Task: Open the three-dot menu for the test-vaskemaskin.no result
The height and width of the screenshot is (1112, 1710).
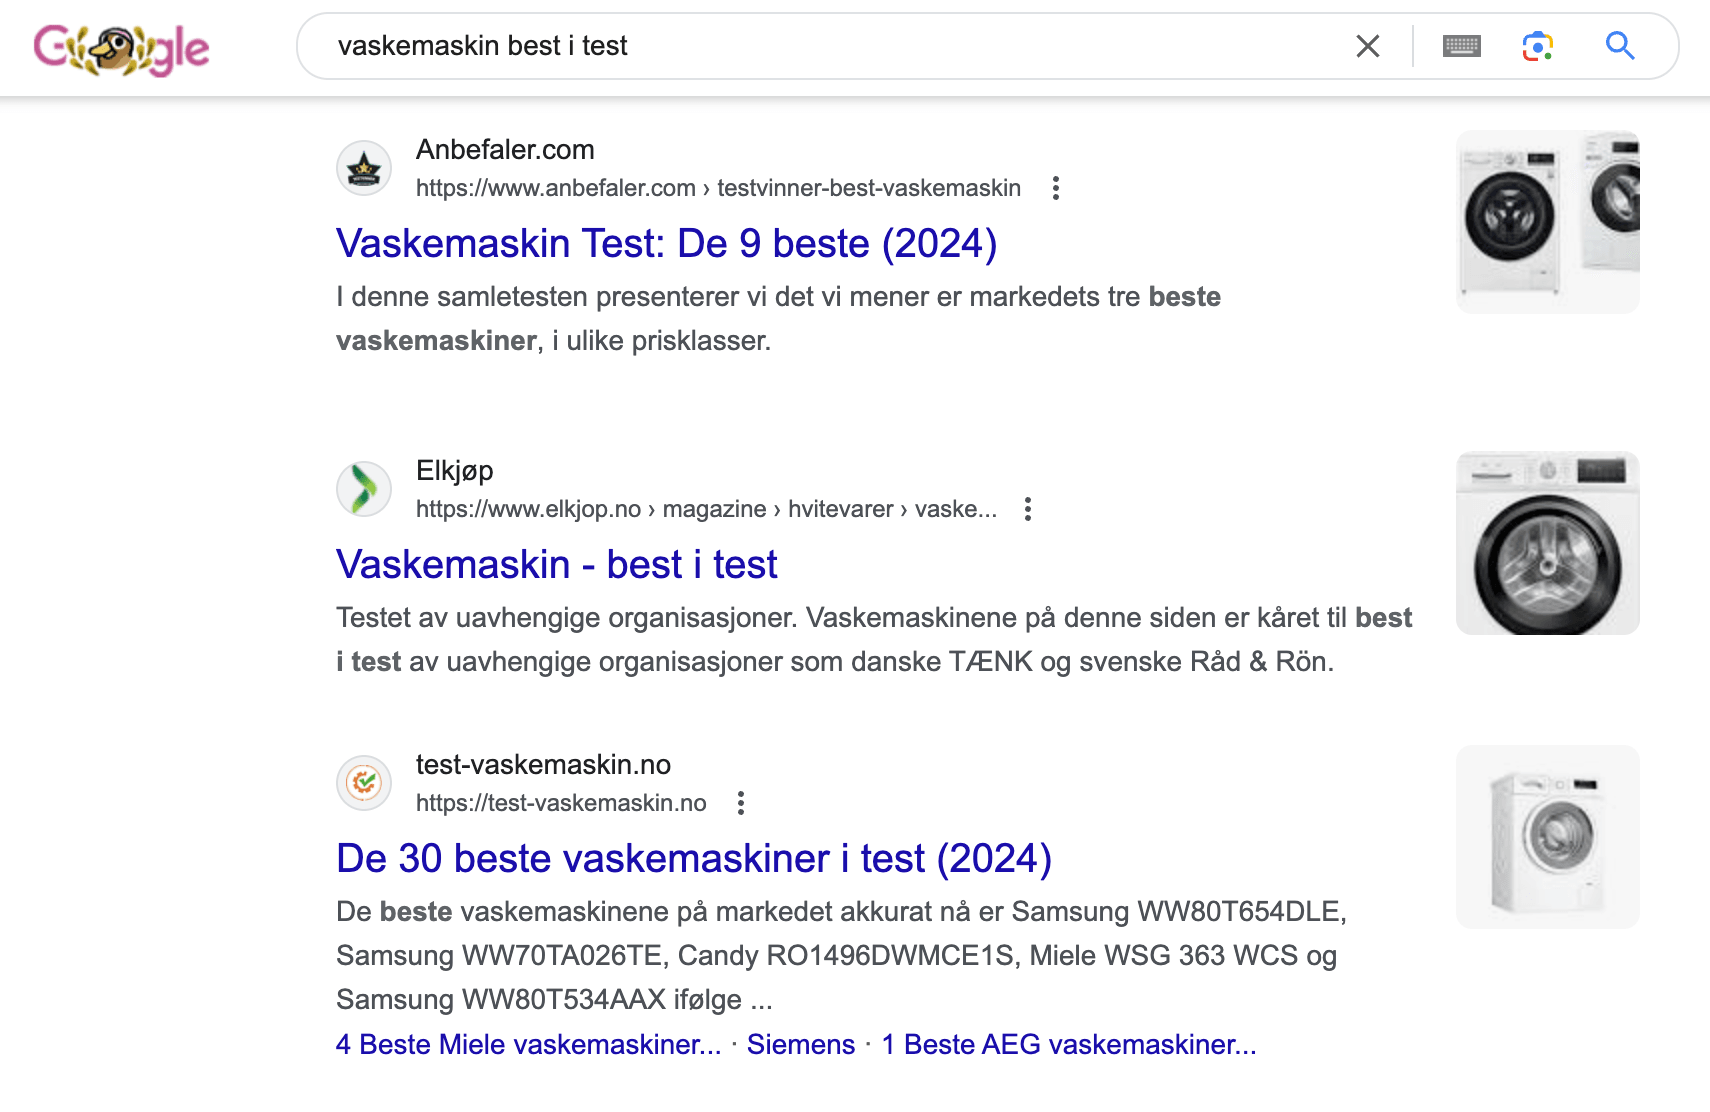Action: (x=741, y=803)
